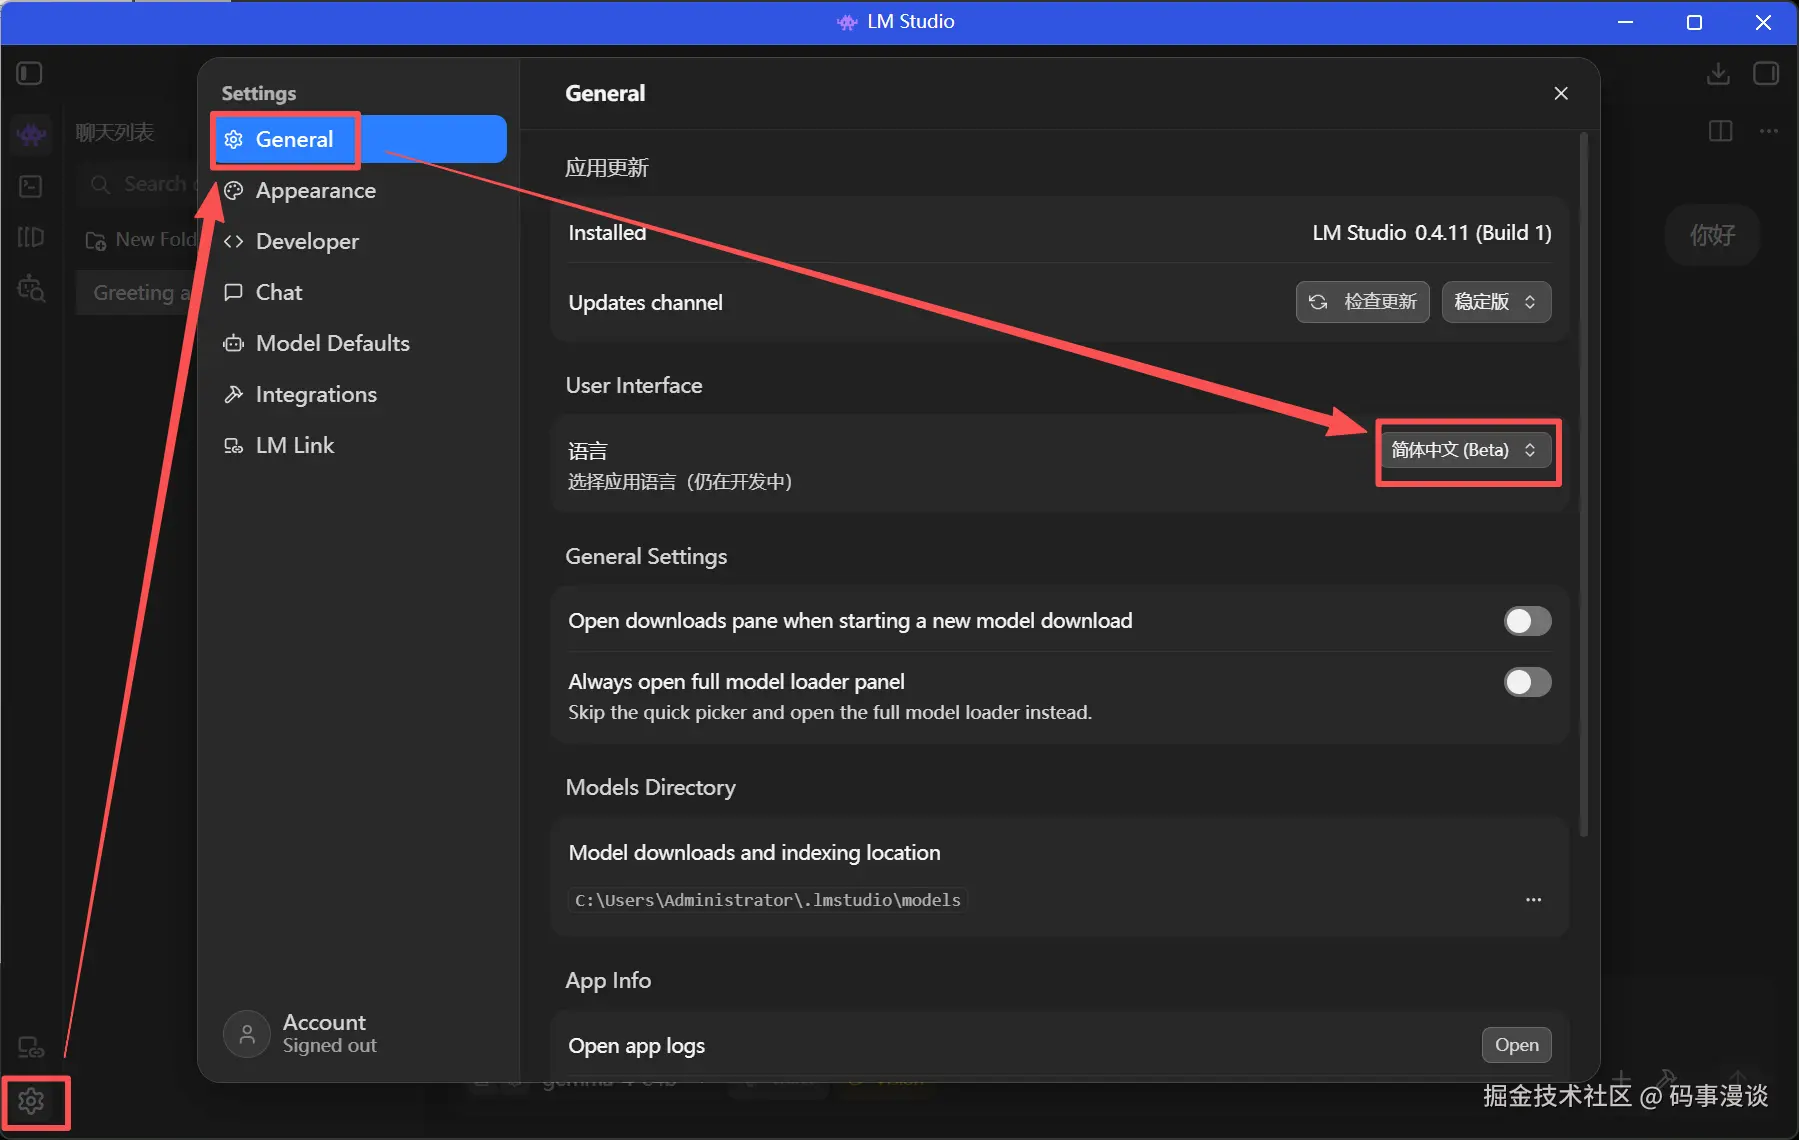The width and height of the screenshot is (1799, 1140).
Task: Toggle open downloads pane on new download
Action: (1527, 621)
